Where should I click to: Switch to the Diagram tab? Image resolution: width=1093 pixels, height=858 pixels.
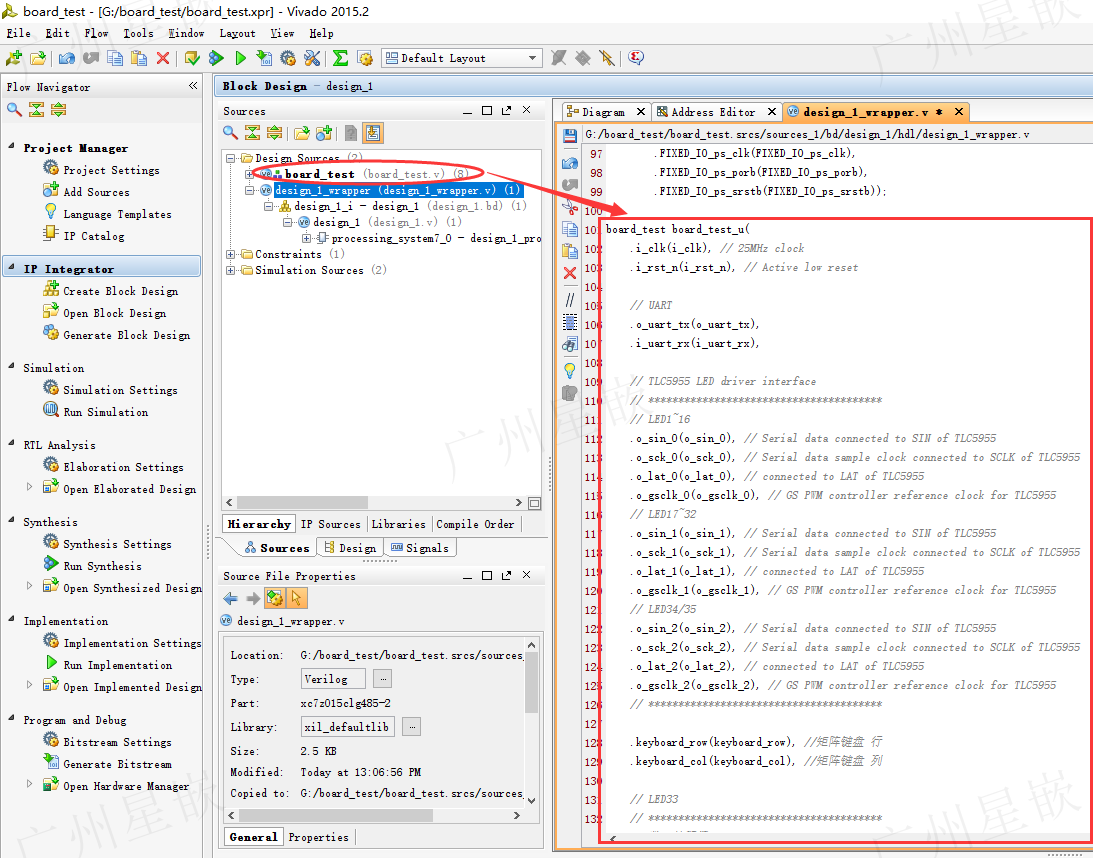click(x=603, y=112)
